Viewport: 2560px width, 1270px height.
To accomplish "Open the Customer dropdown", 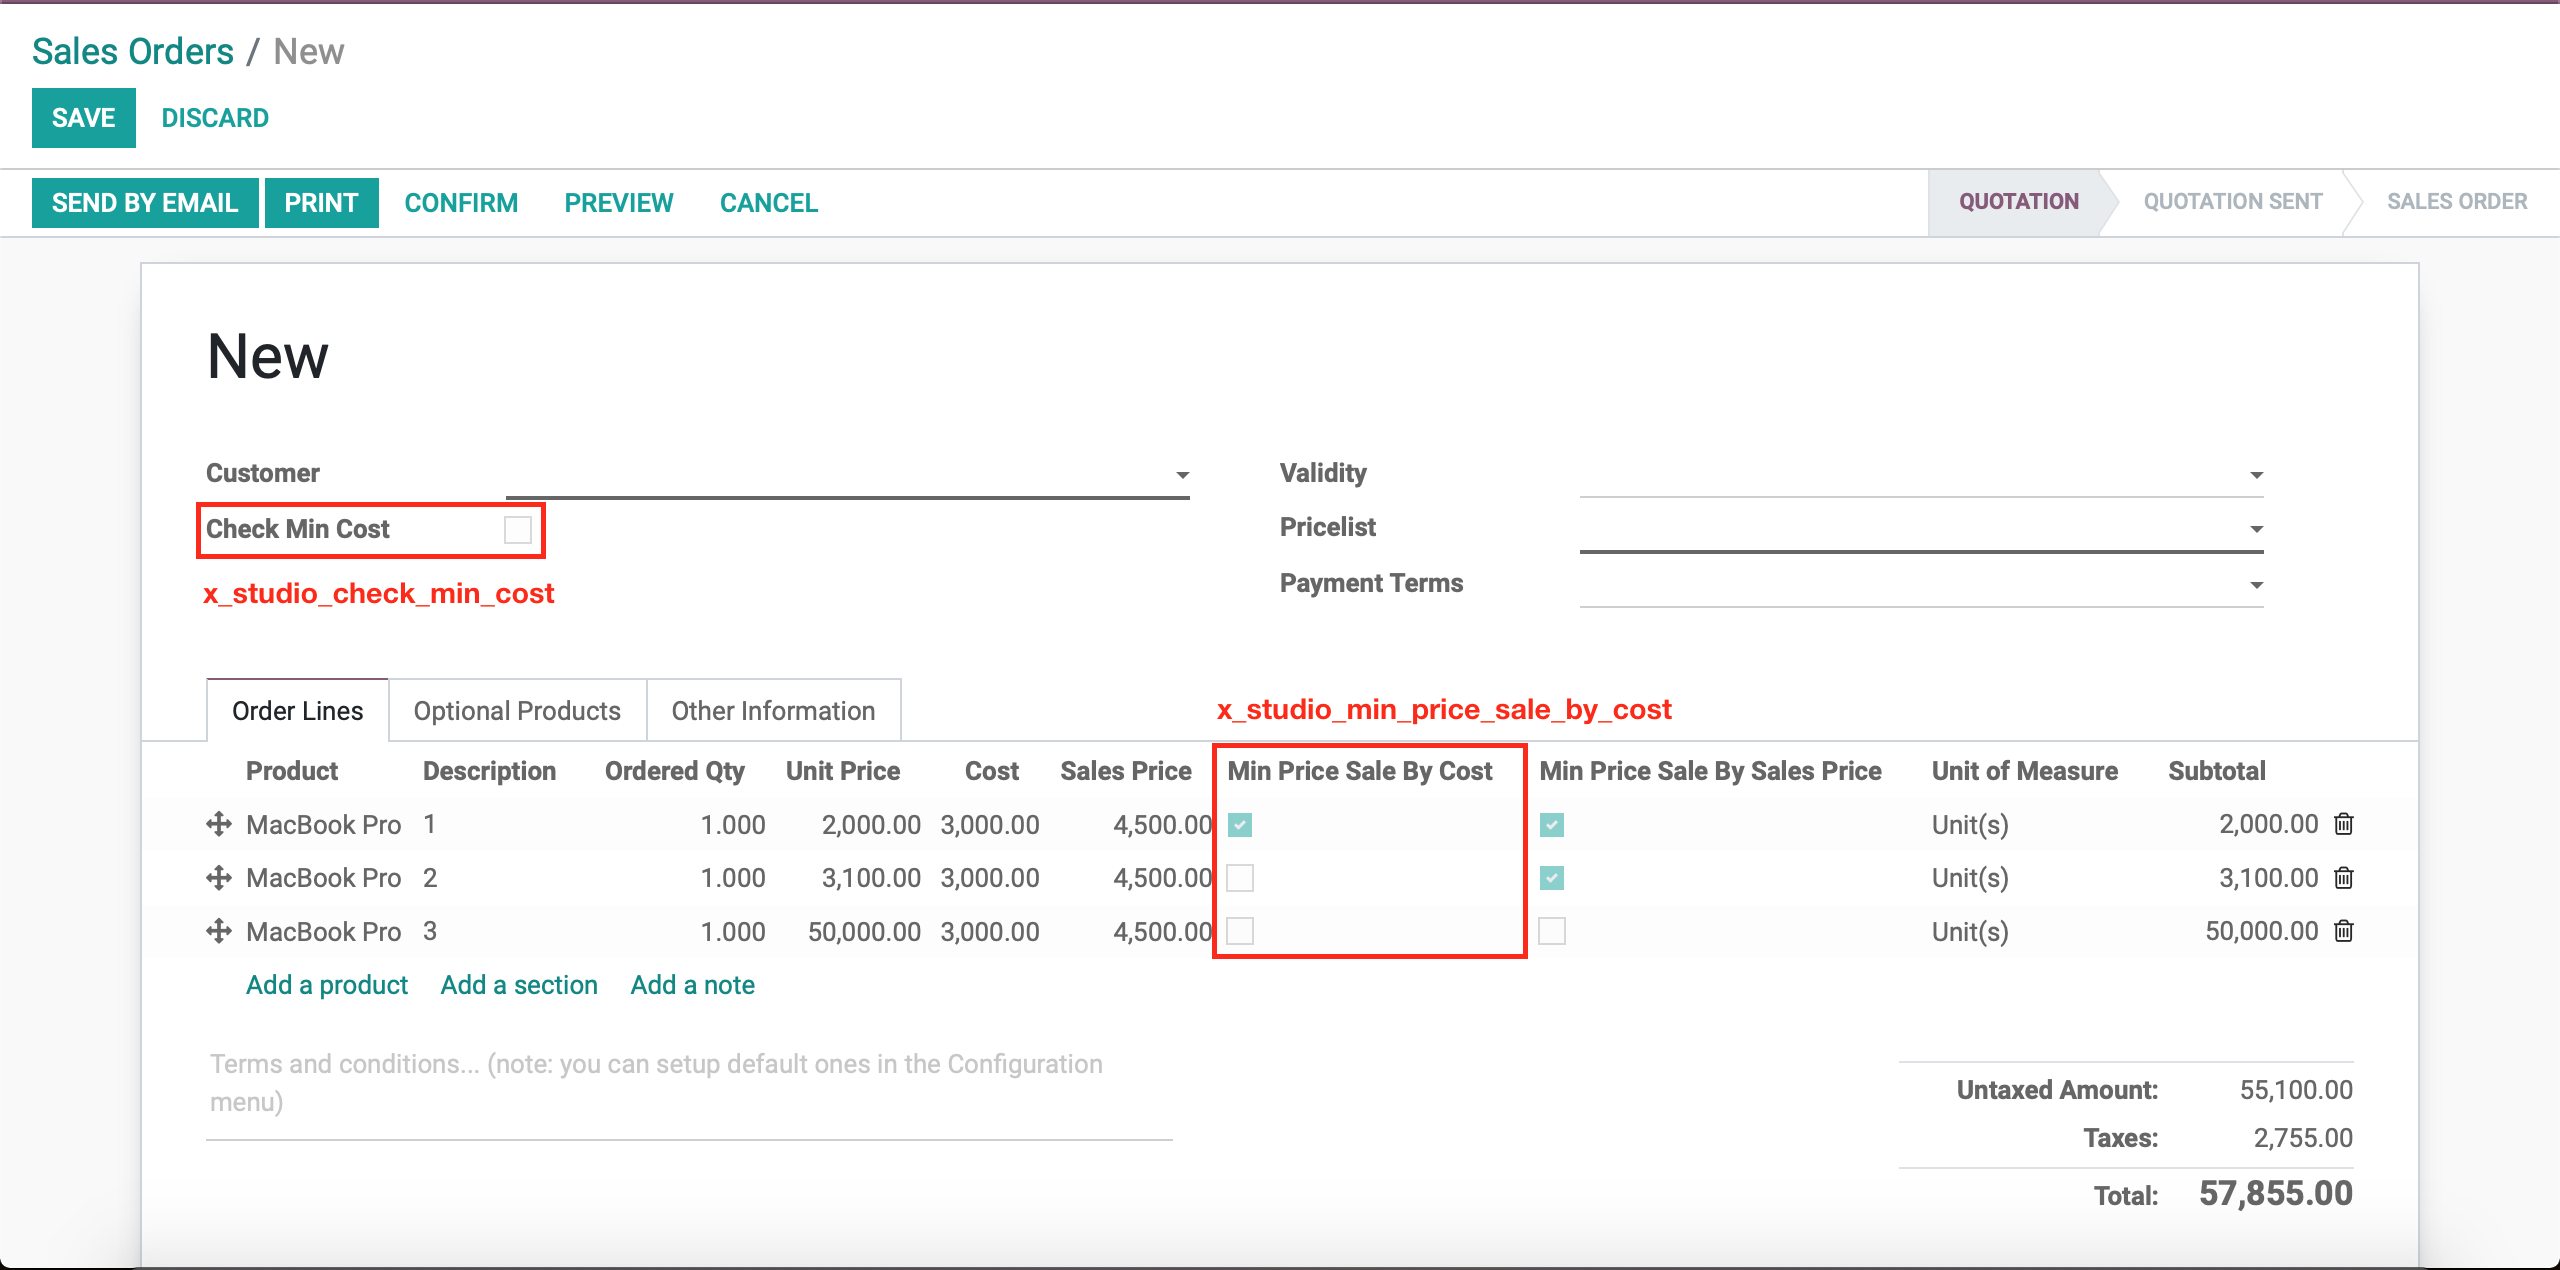I will click(1182, 475).
